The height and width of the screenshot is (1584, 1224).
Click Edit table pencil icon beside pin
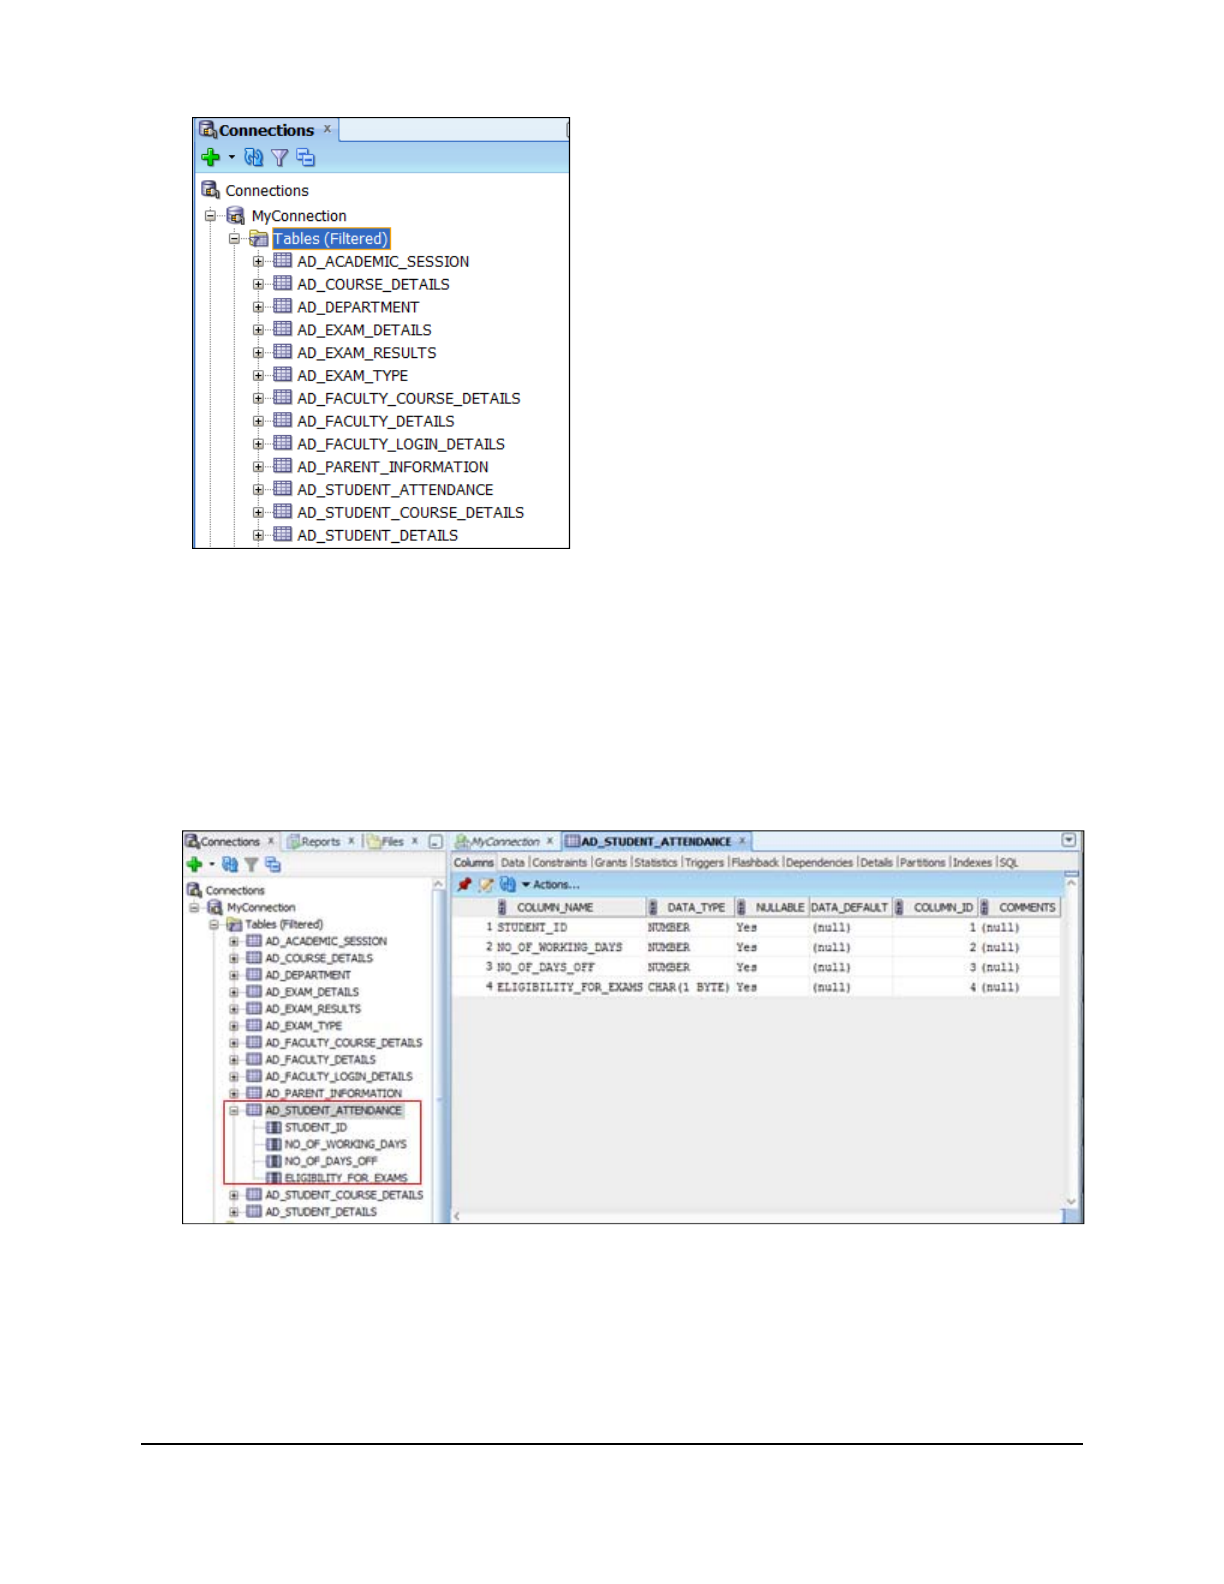click(x=486, y=885)
